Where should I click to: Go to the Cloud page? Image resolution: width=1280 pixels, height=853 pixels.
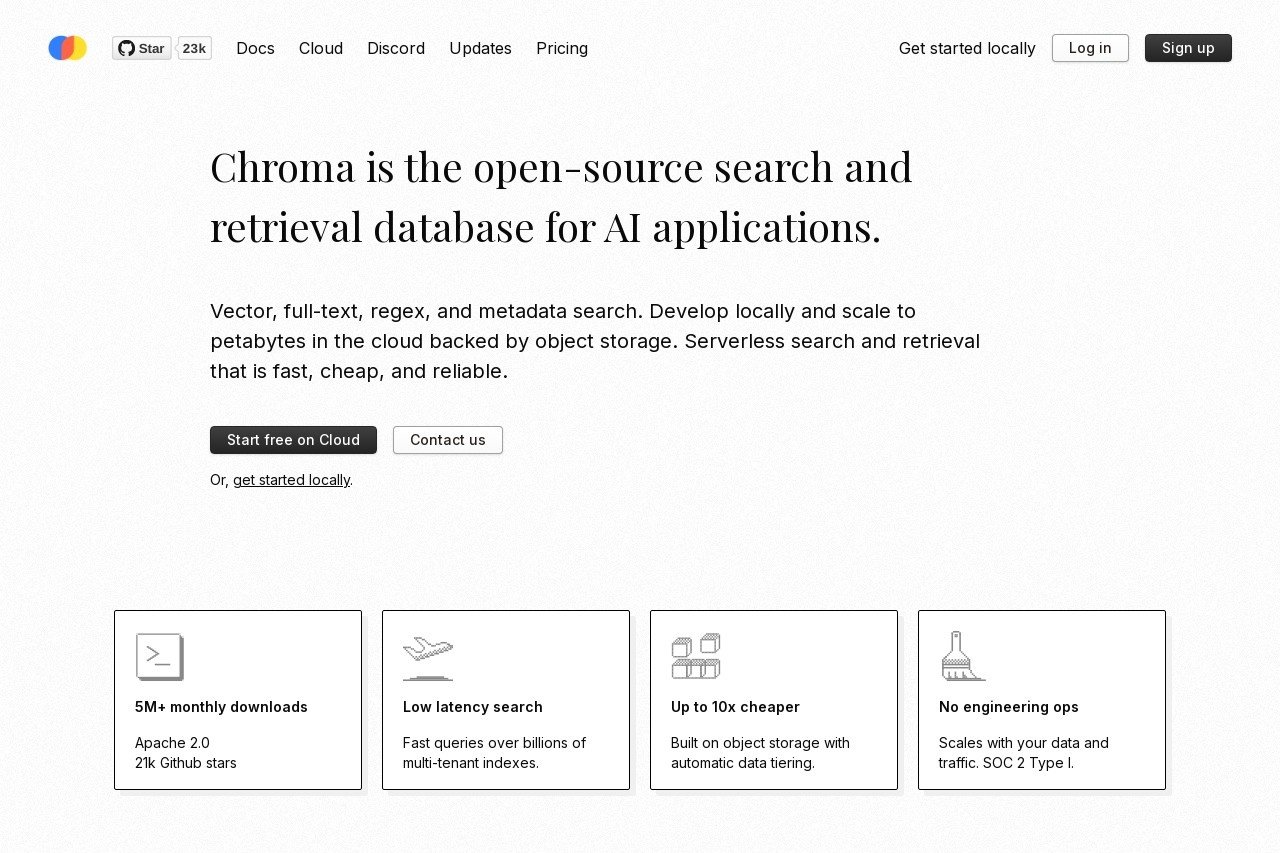click(321, 48)
